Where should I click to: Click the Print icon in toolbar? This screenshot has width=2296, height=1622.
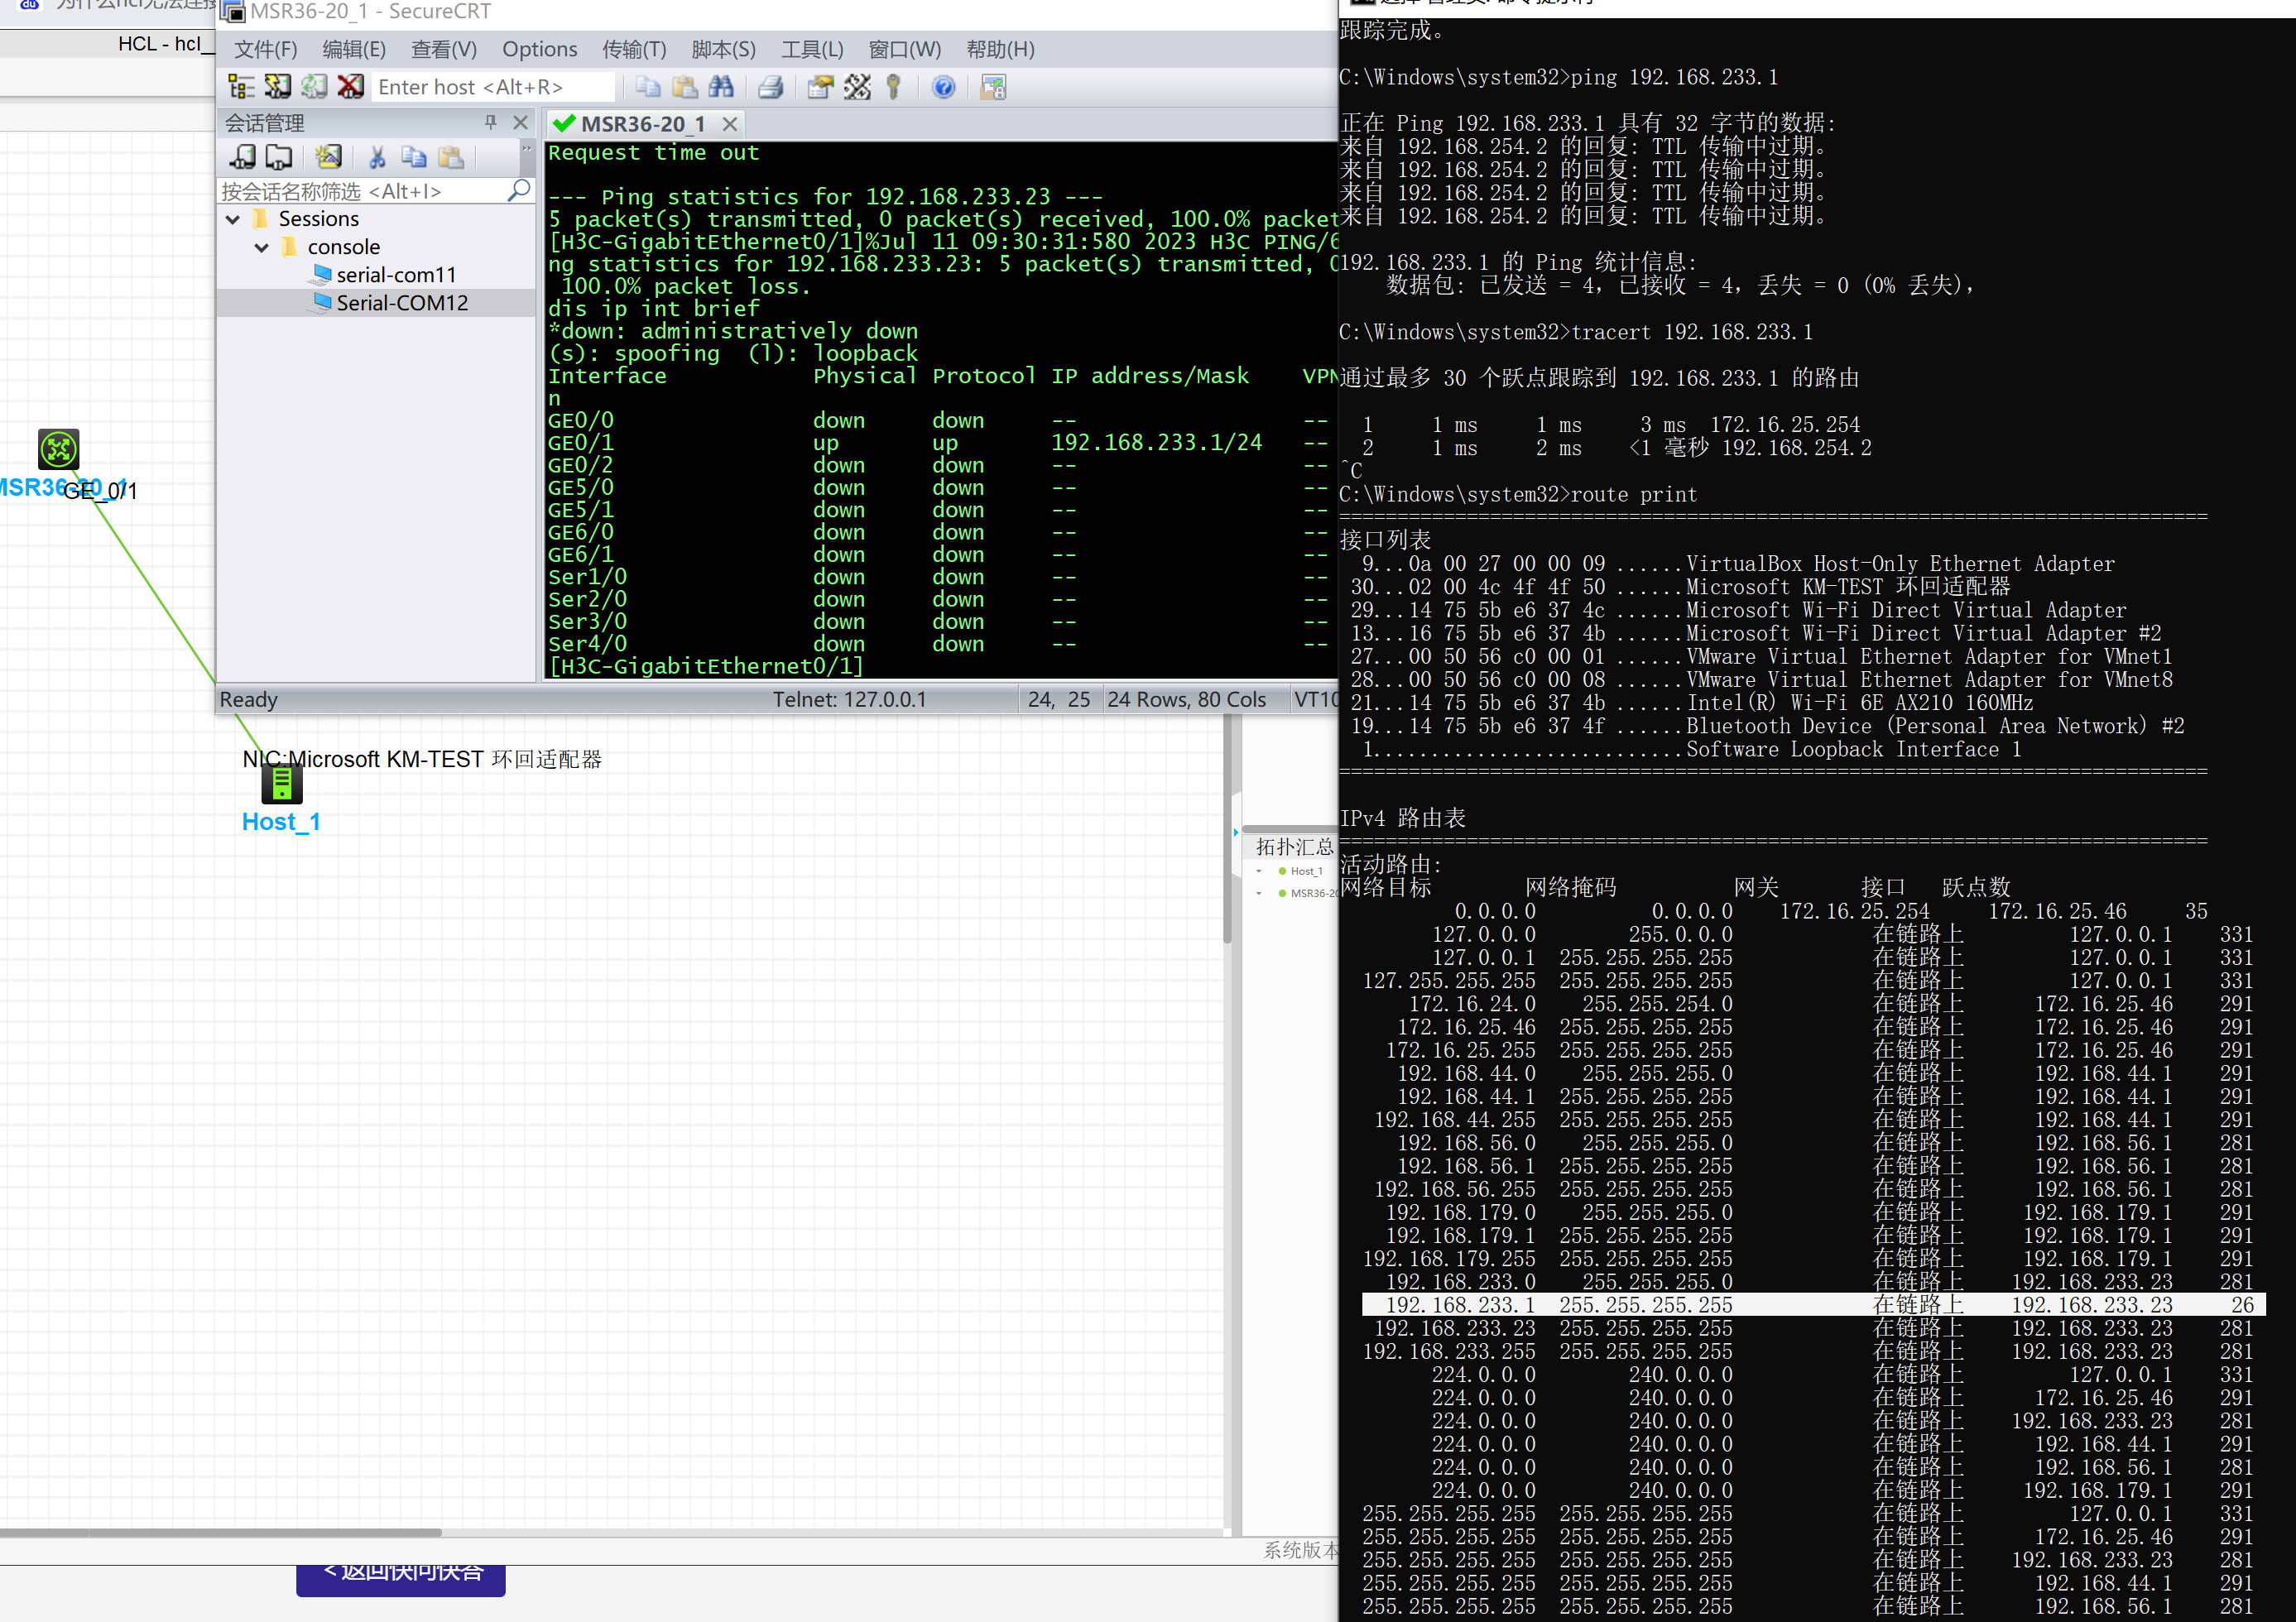(770, 87)
